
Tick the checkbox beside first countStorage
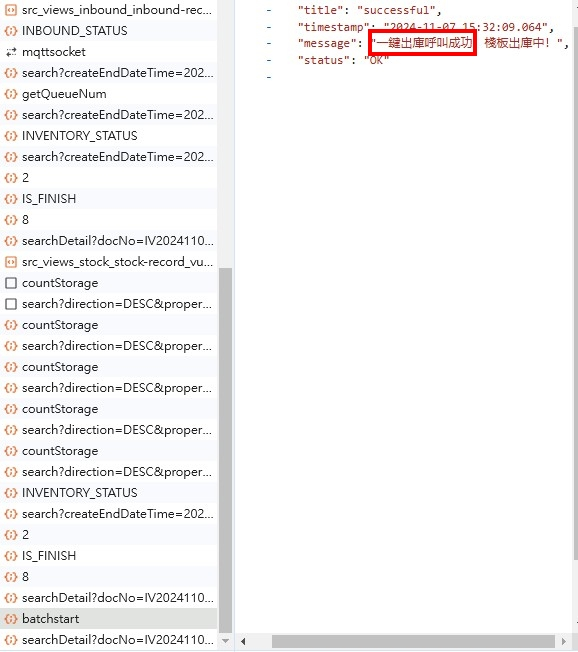click(x=11, y=283)
